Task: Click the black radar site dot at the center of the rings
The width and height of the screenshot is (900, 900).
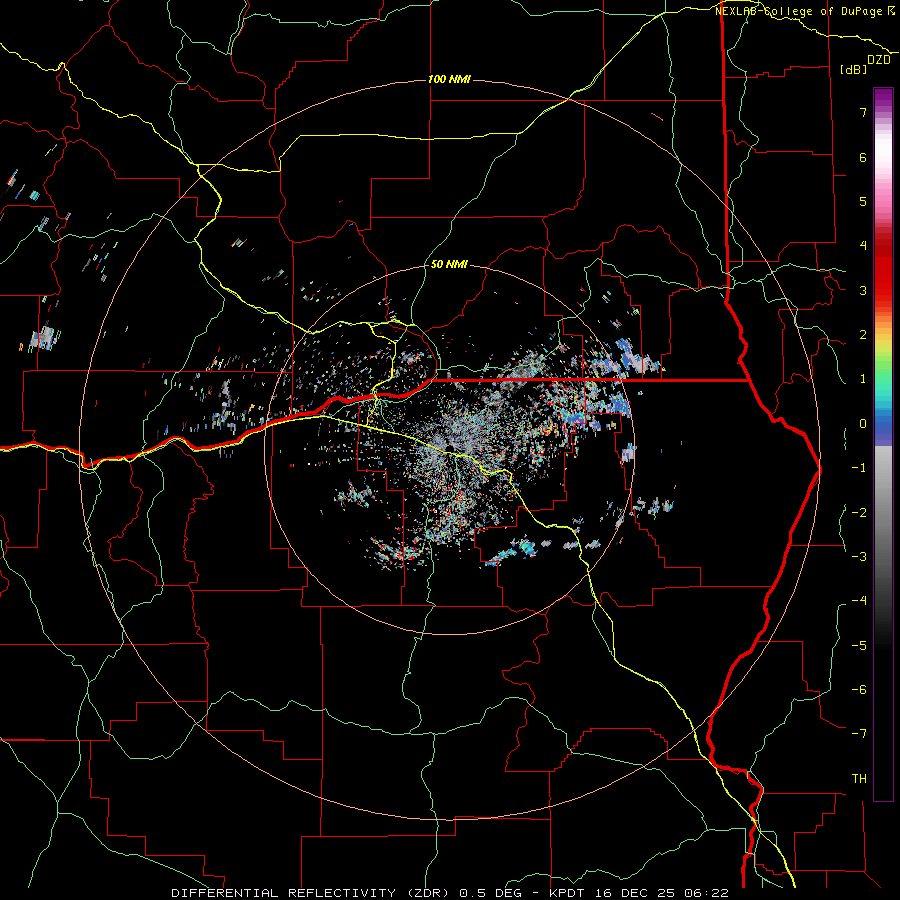Action: tap(449, 448)
